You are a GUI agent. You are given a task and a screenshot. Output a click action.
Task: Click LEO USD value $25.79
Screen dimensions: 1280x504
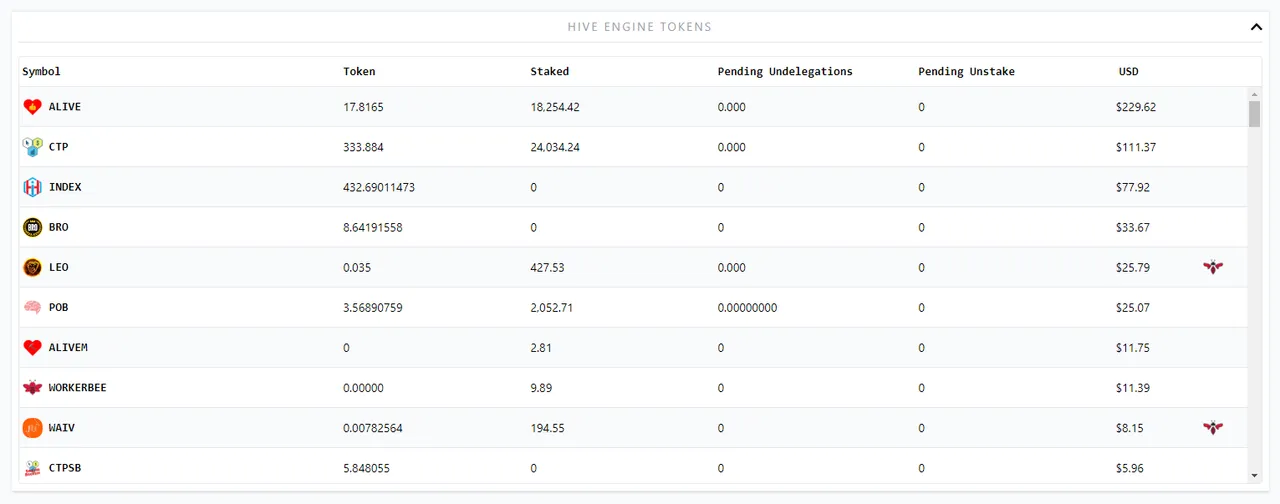[x=1133, y=267]
